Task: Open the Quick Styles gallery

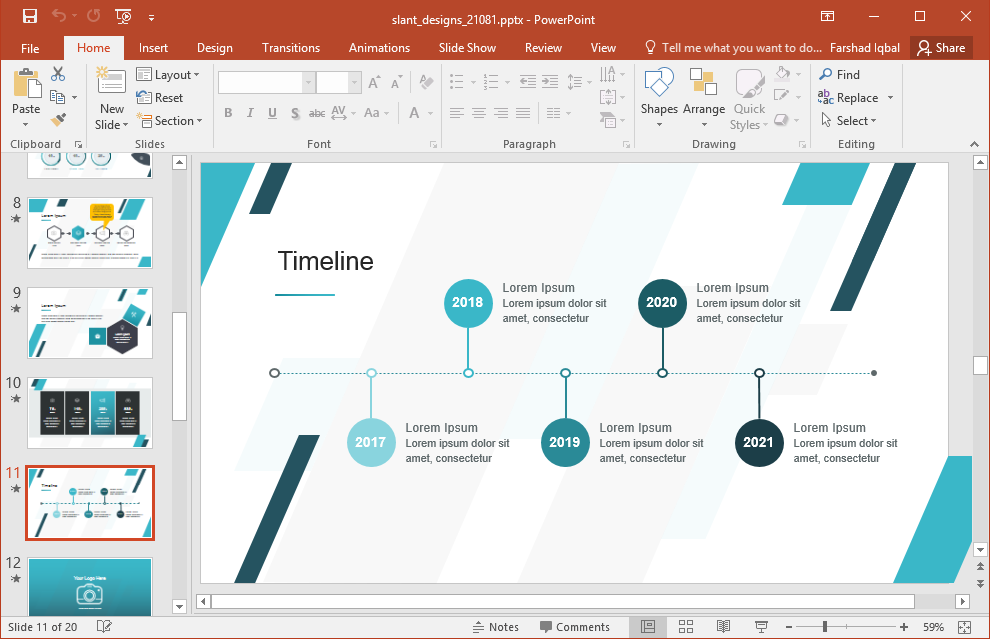Action: click(x=749, y=99)
